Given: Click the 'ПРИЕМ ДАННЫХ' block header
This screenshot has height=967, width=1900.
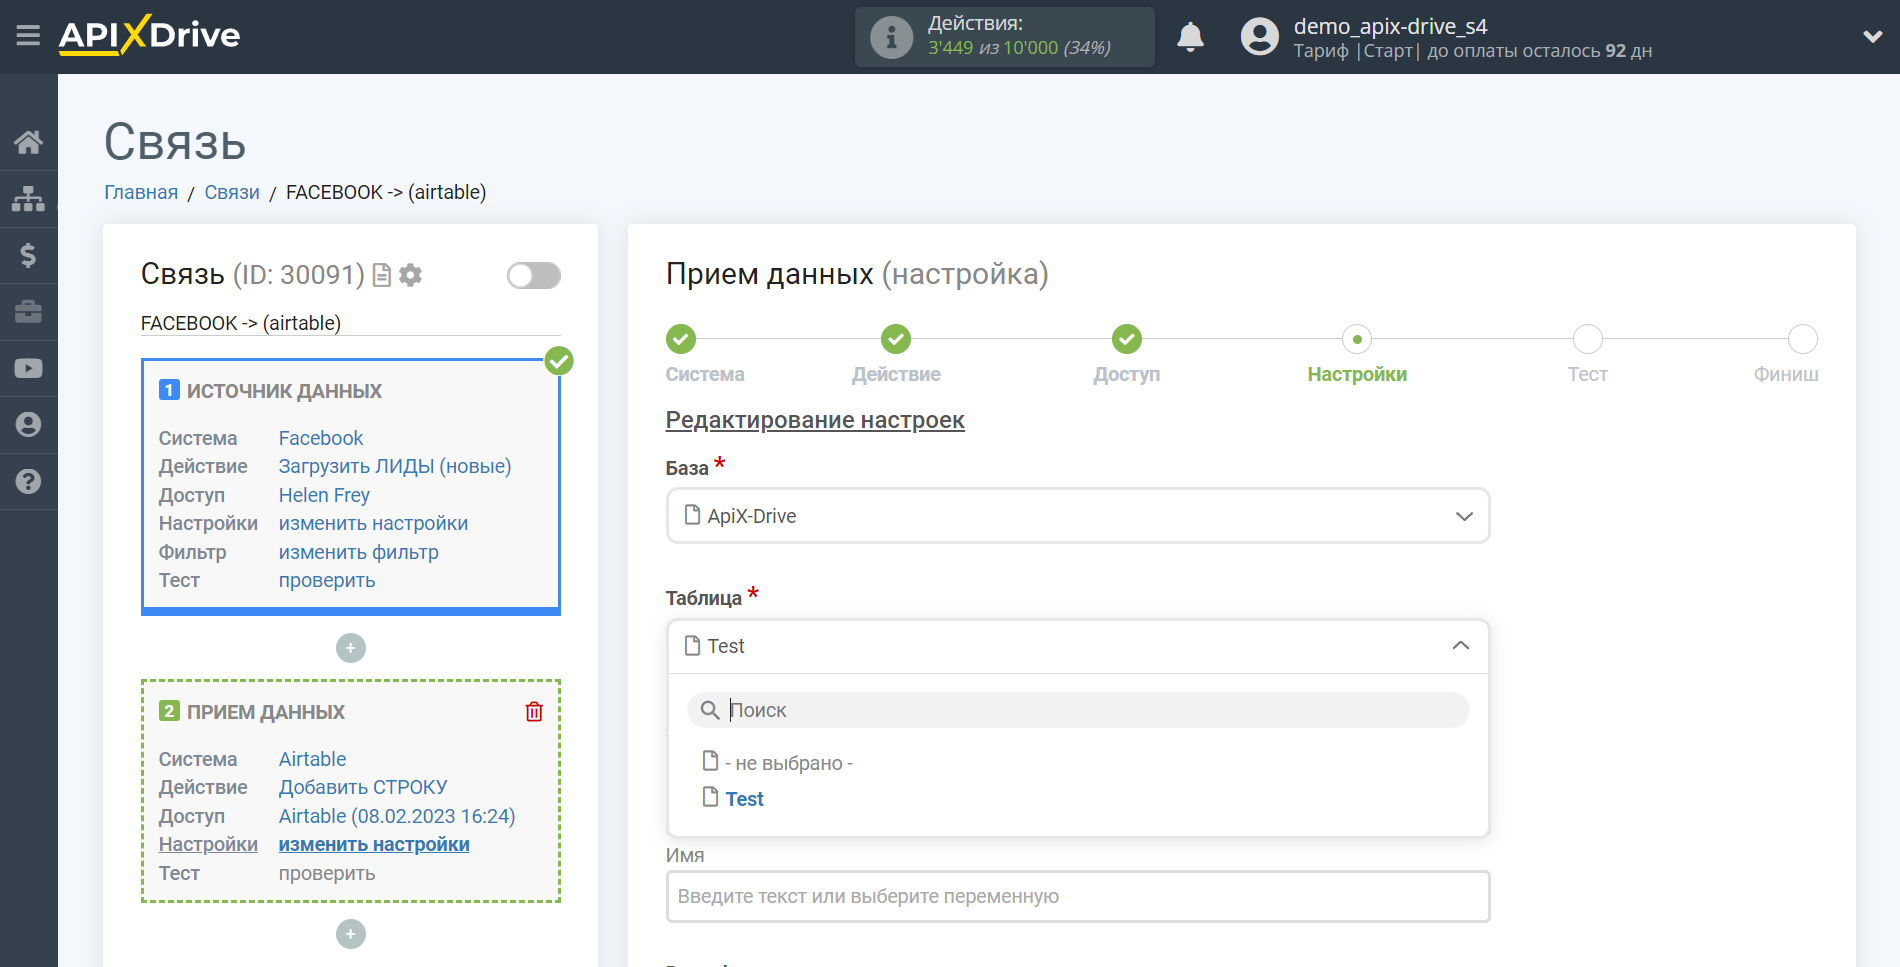Looking at the screenshot, I should tap(266, 712).
